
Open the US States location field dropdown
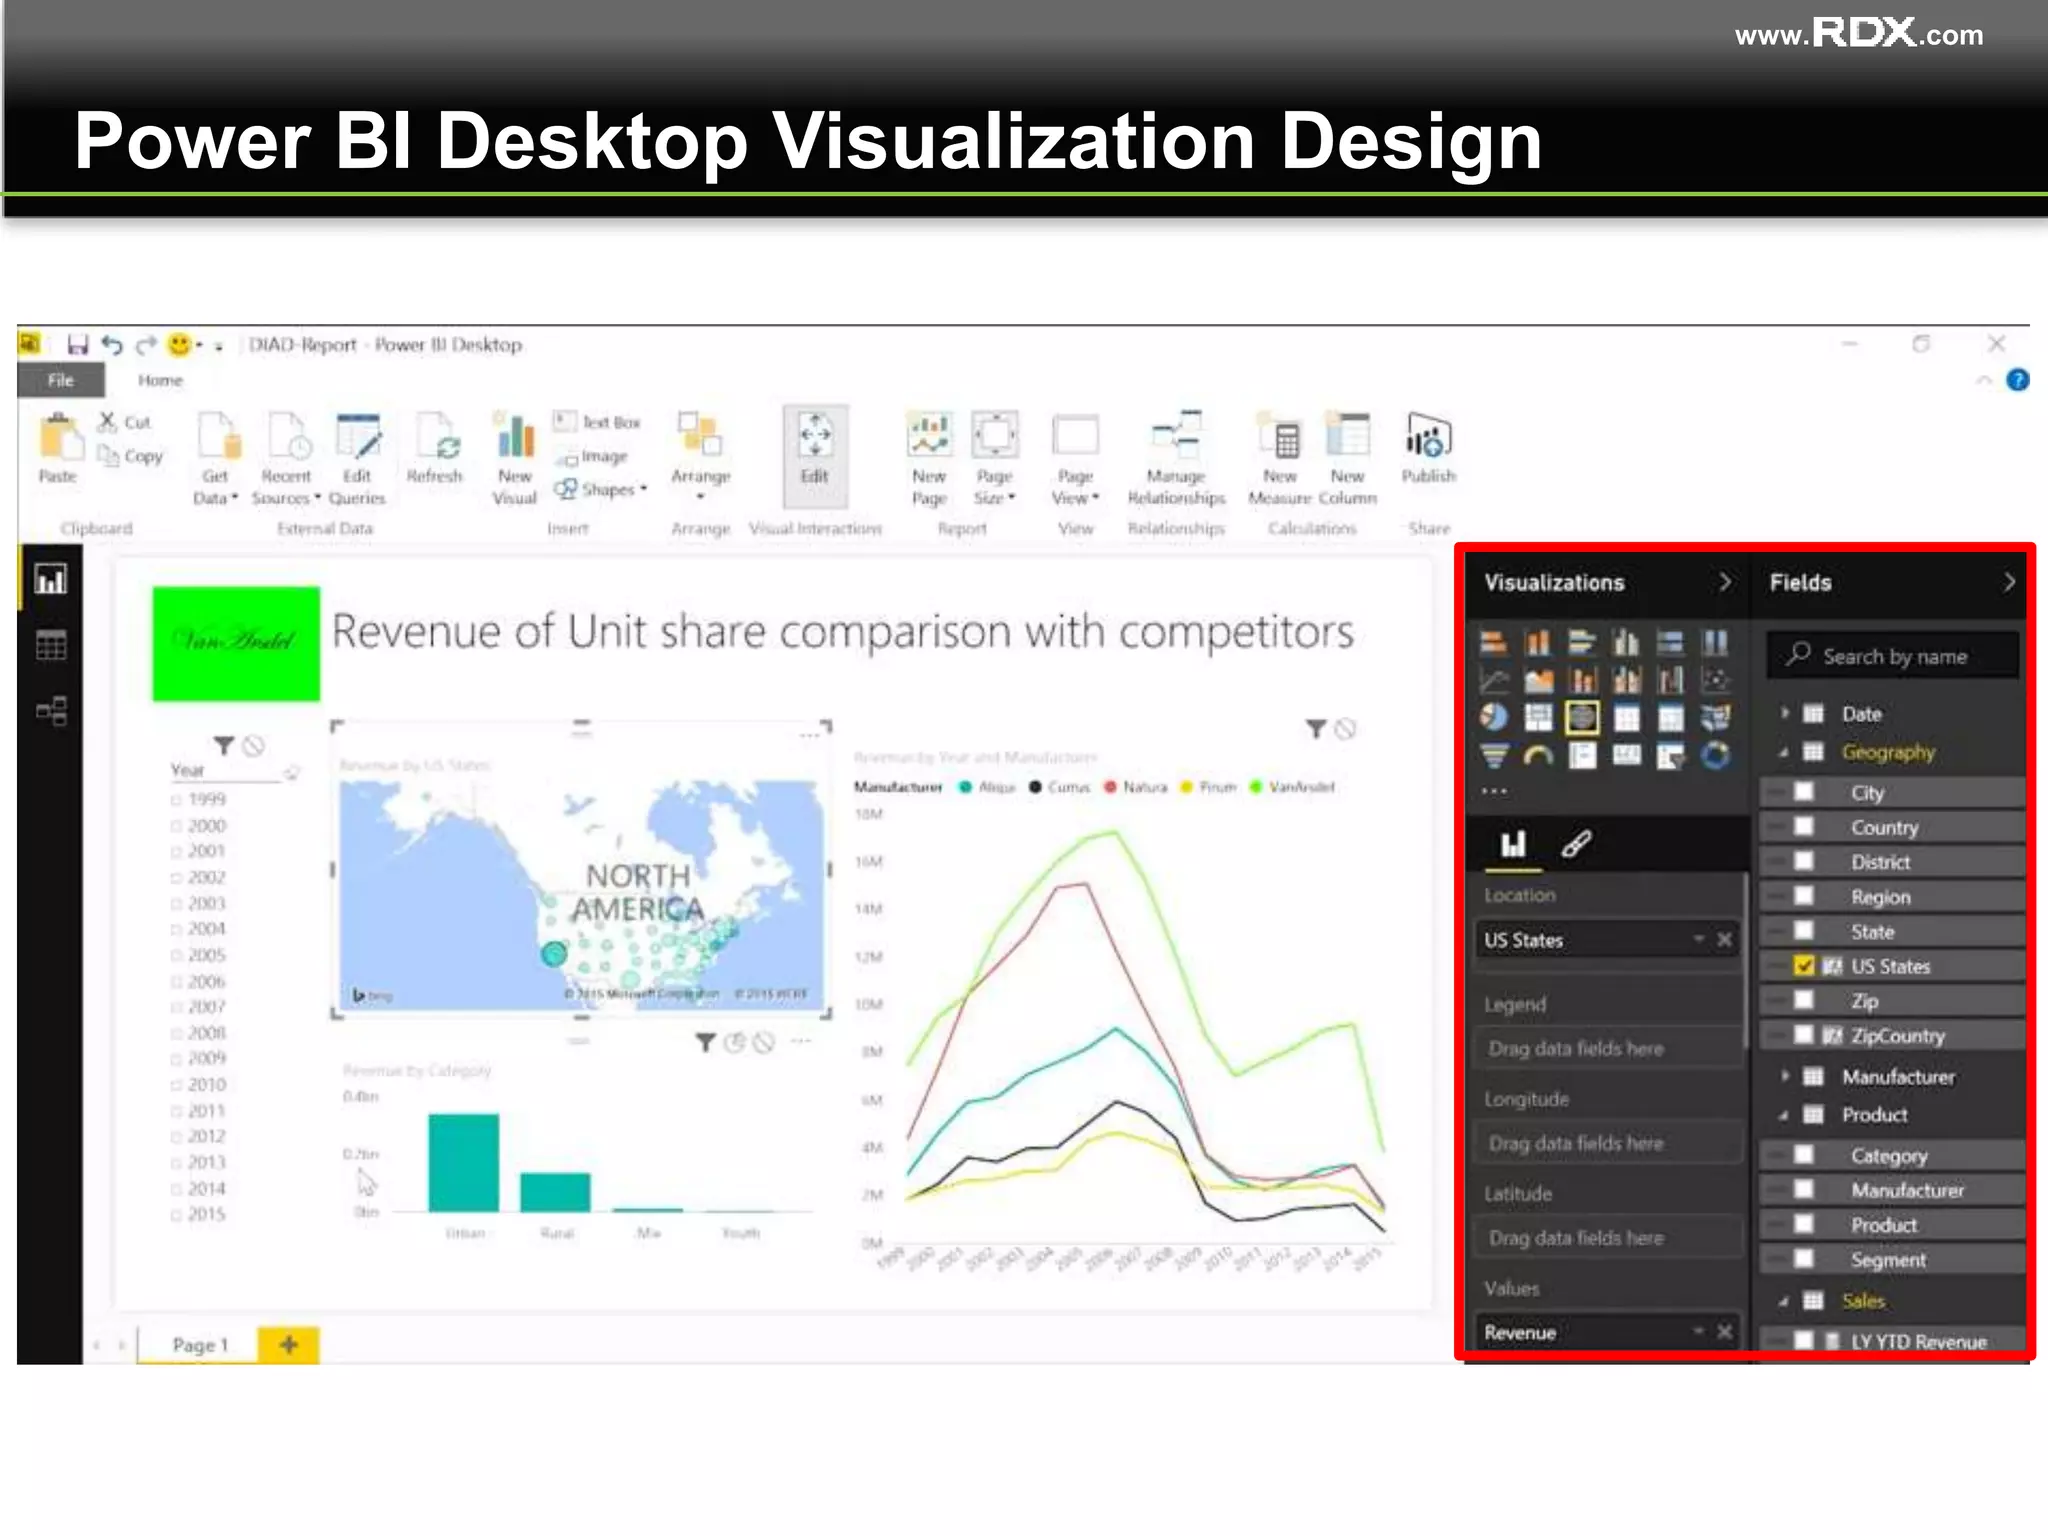(1698, 939)
